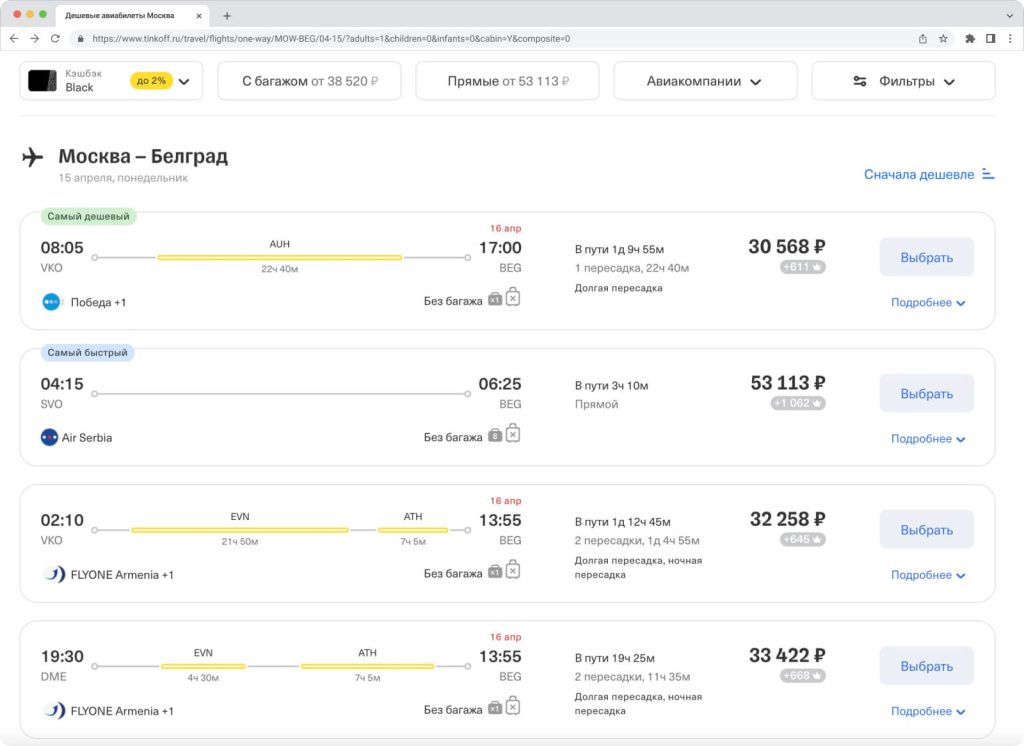
Task: Choose the 30 568 ₽ Победа flight
Action: (x=927, y=257)
